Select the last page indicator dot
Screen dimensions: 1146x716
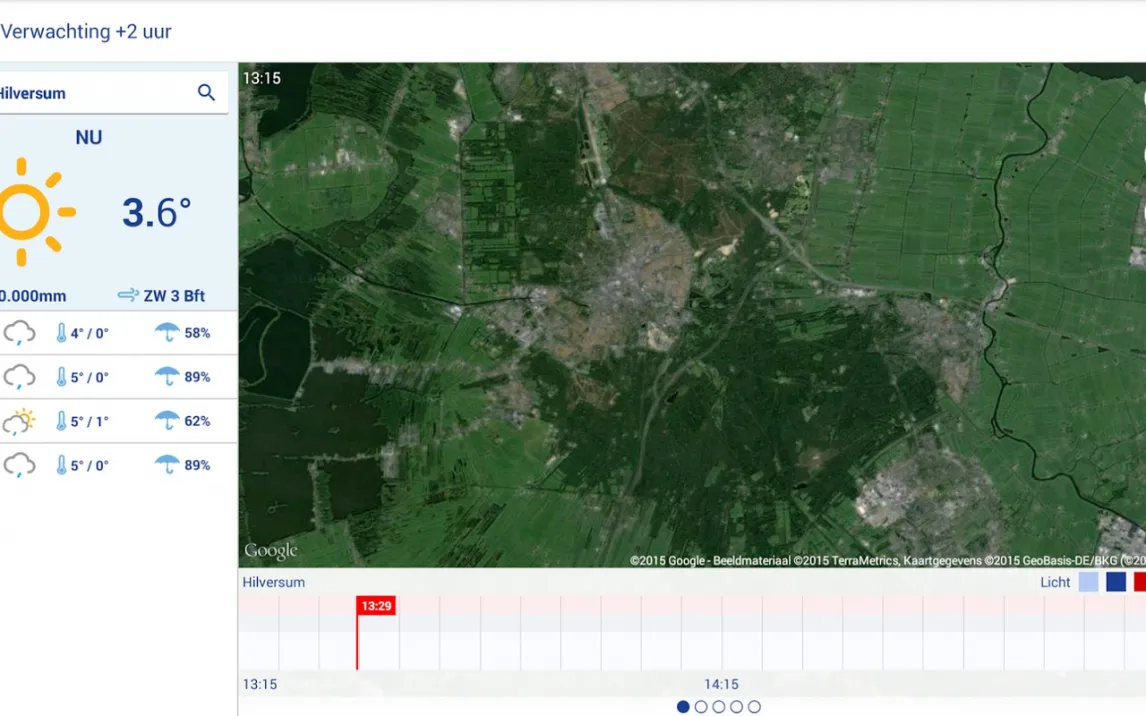(x=754, y=707)
